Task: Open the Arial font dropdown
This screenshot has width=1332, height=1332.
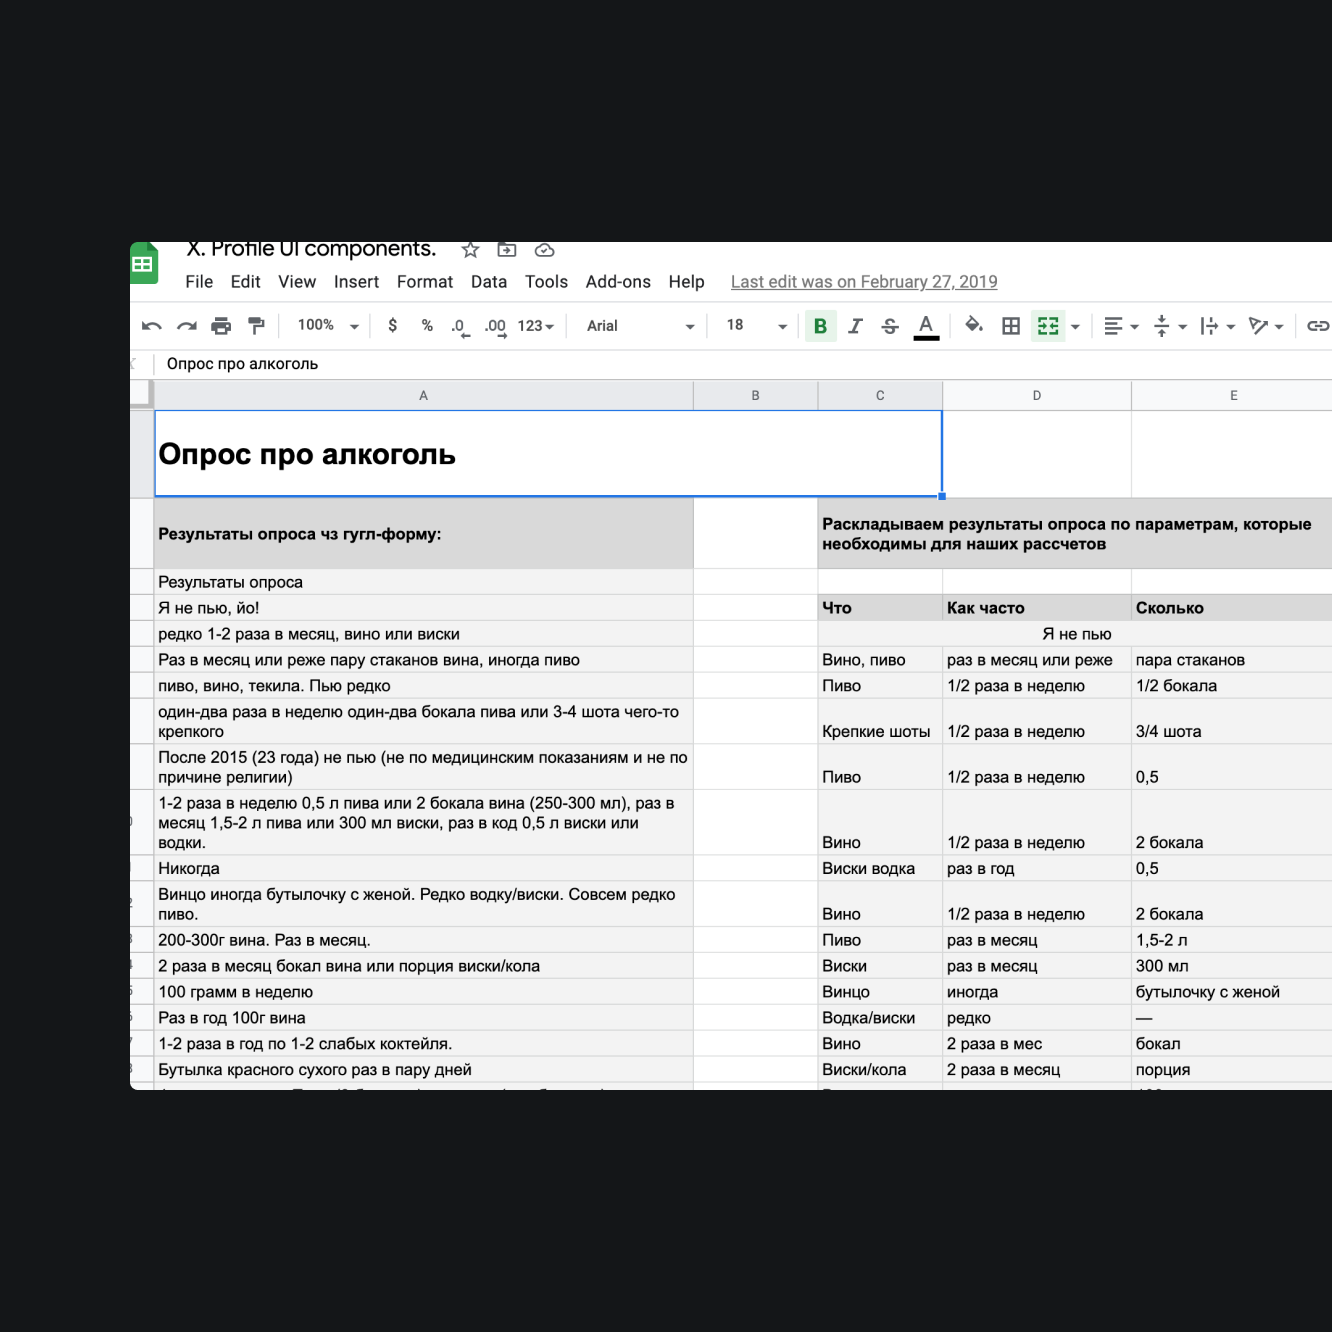Action: [640, 326]
